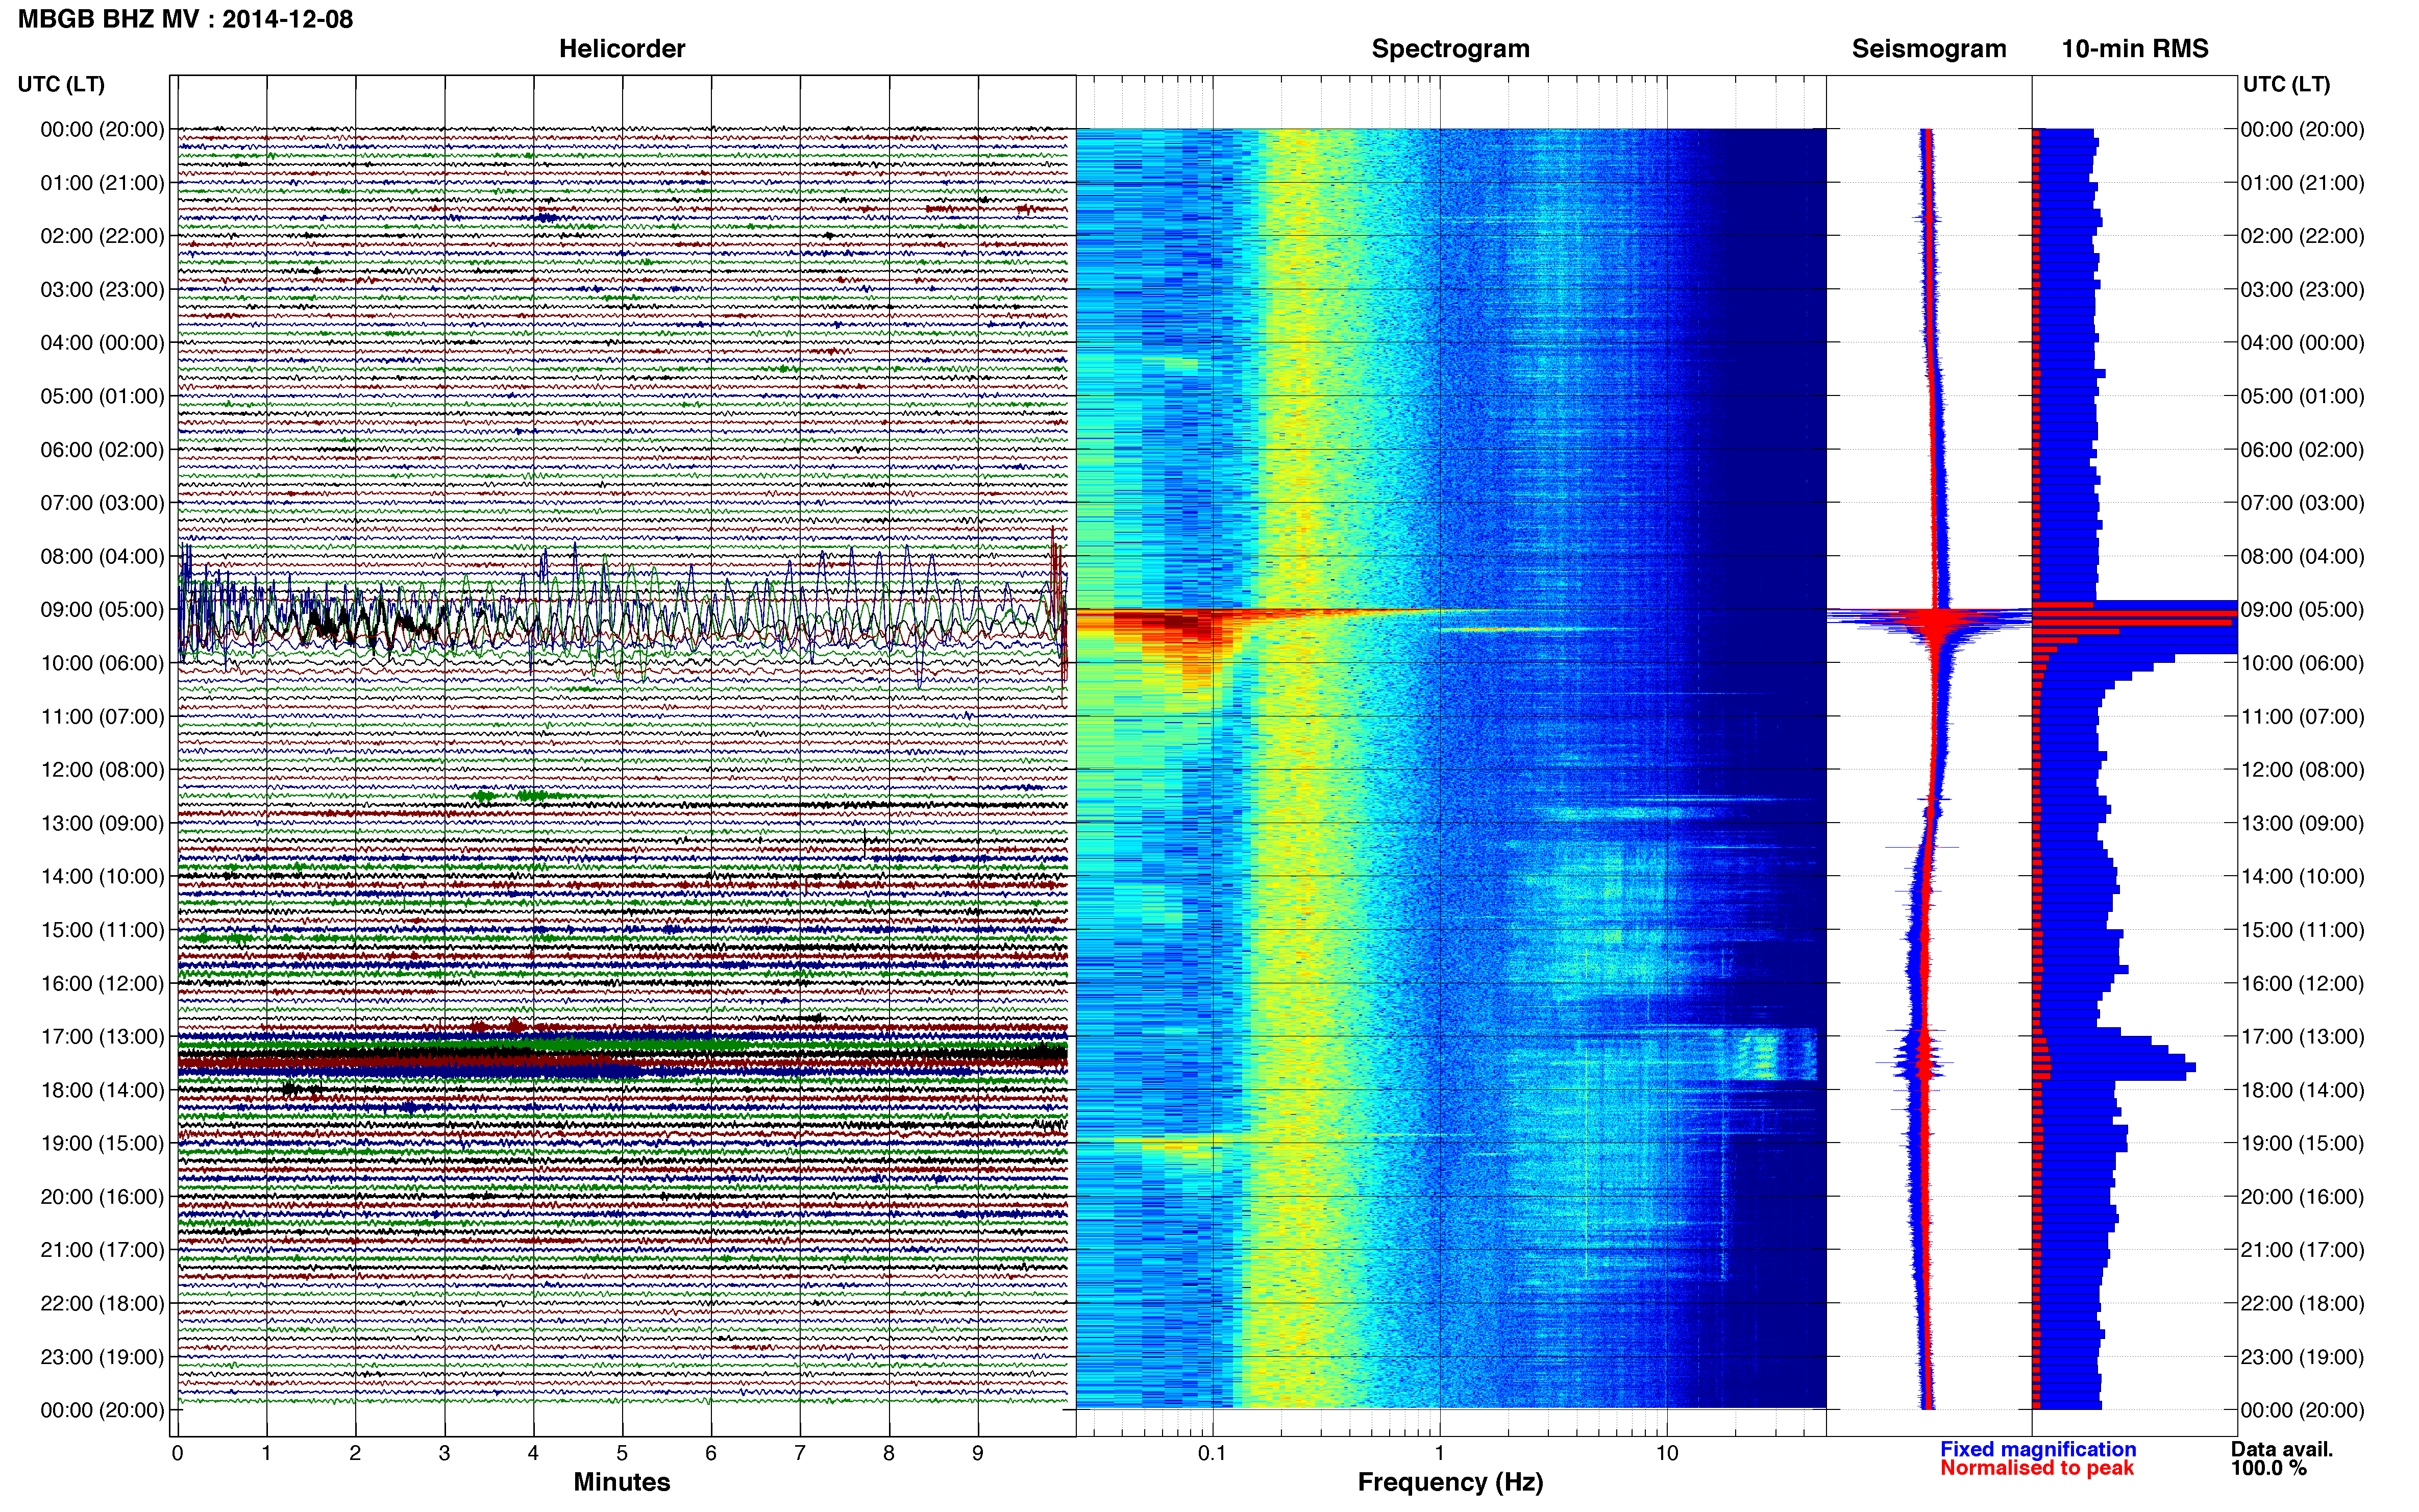Click the UTC (LT) label beside the RMS panel

pos(2286,84)
